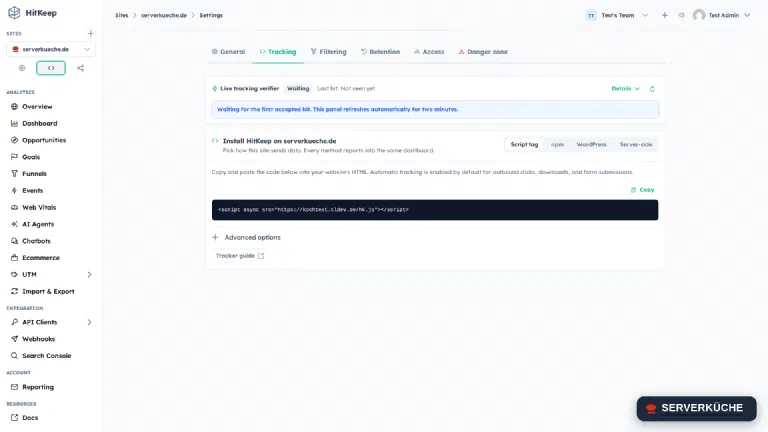768x432 pixels.
Task: Select the tracking code brackets button
Action: tap(51, 68)
